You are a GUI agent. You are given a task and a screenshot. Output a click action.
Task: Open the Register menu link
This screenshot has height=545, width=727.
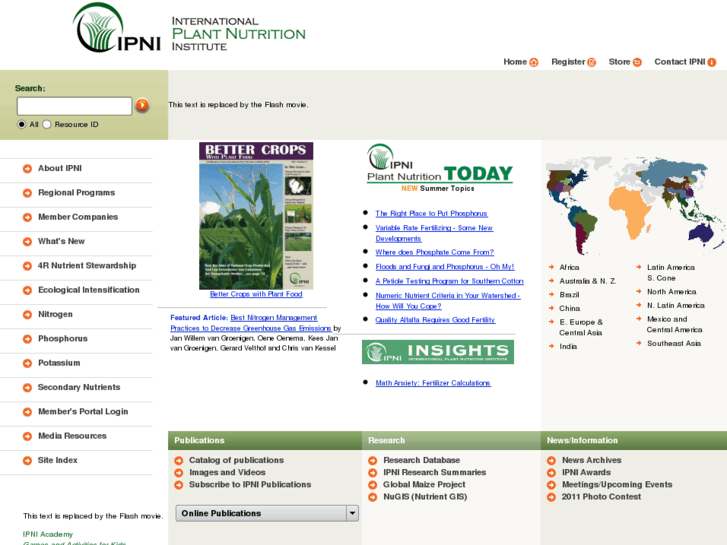(568, 62)
